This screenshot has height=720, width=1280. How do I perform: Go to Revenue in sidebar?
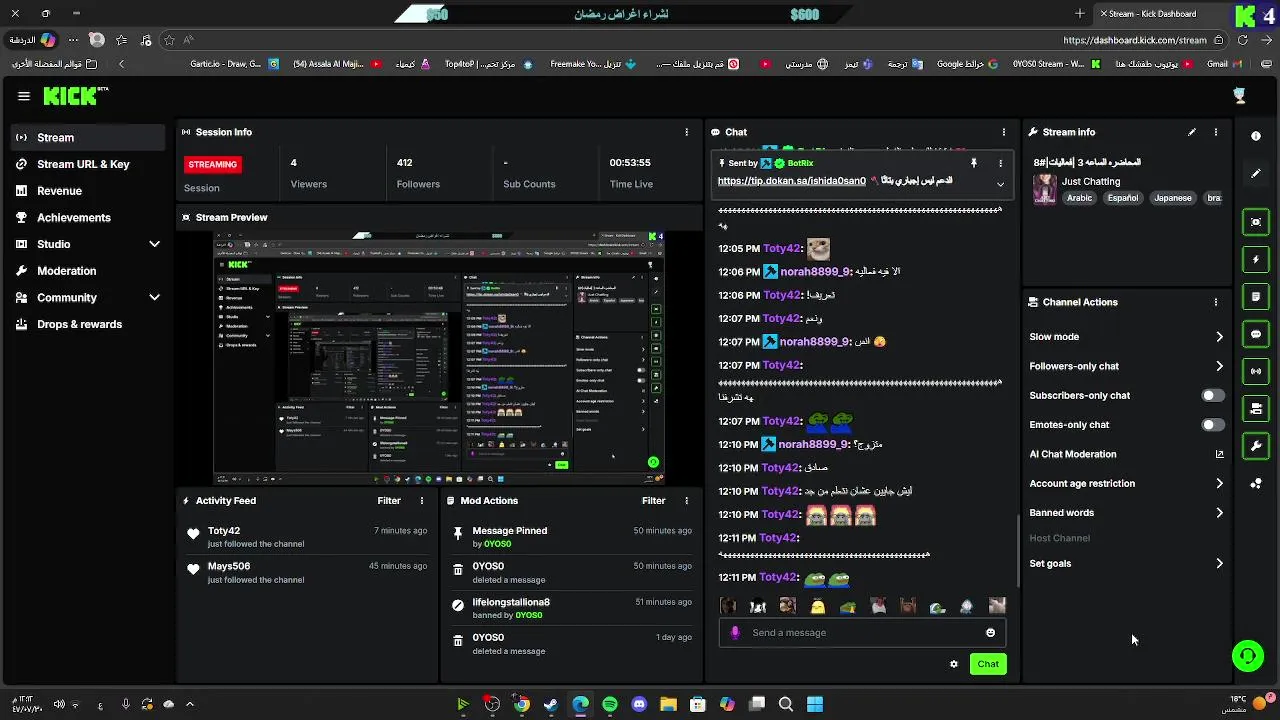pyautogui.click(x=88, y=191)
